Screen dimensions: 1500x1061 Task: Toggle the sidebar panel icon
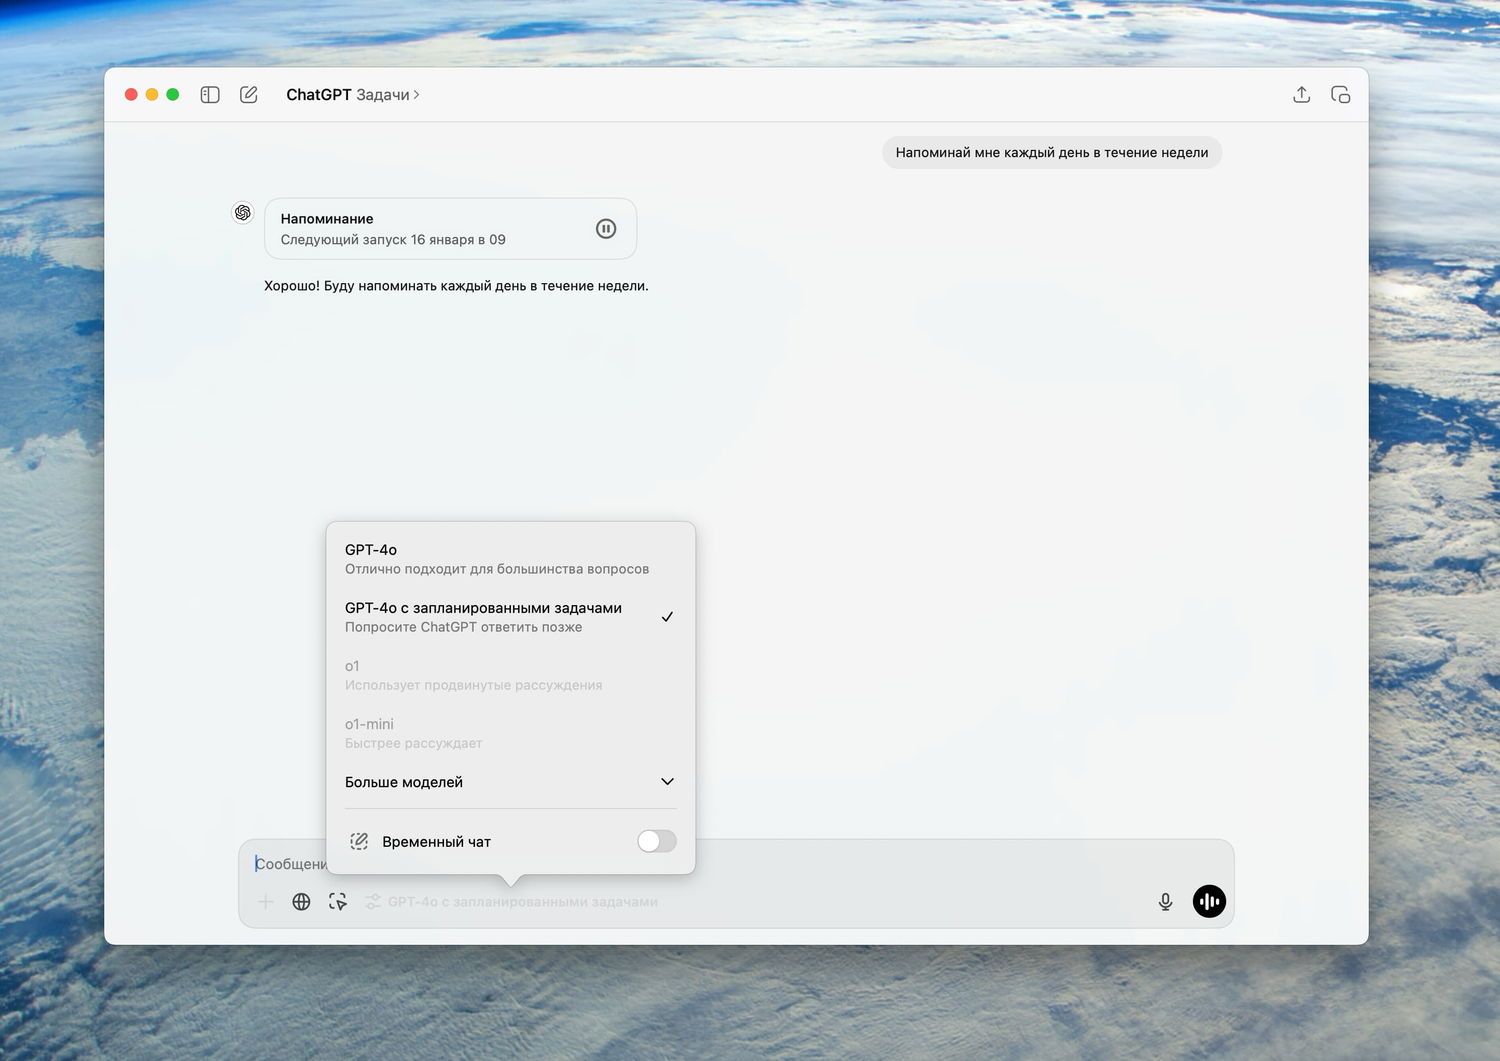(x=210, y=95)
